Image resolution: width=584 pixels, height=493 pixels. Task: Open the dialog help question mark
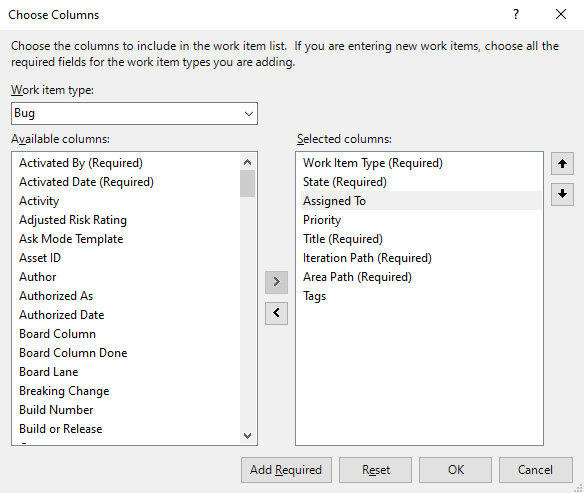pyautogui.click(x=516, y=15)
